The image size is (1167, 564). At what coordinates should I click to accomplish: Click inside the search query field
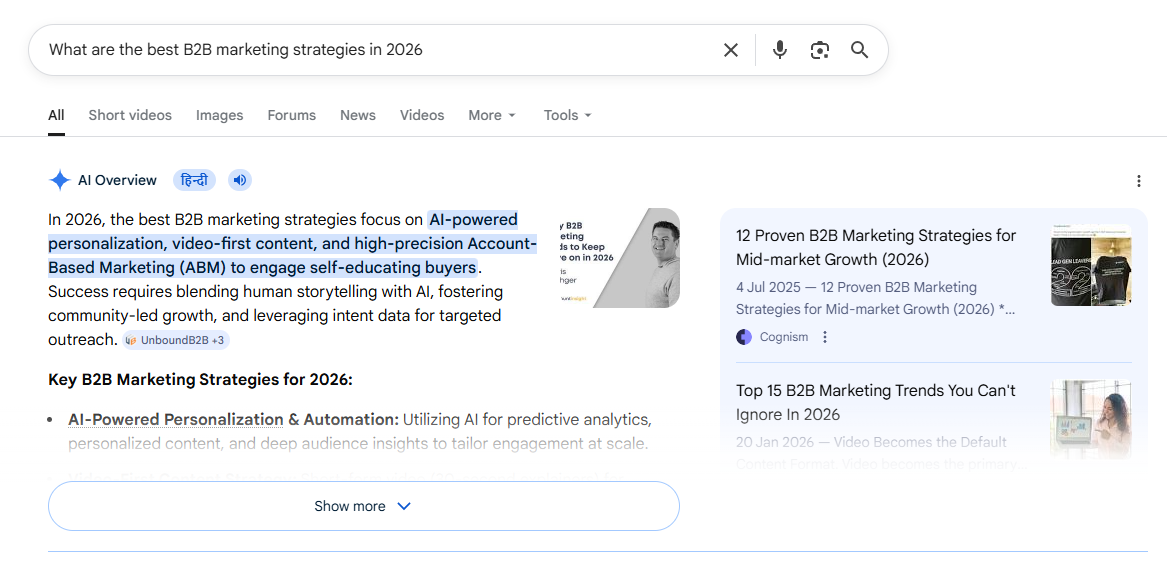(370, 50)
